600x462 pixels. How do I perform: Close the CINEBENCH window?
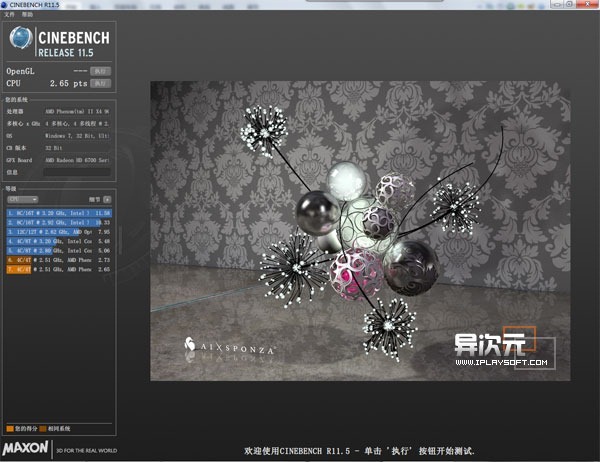[x=589, y=4]
